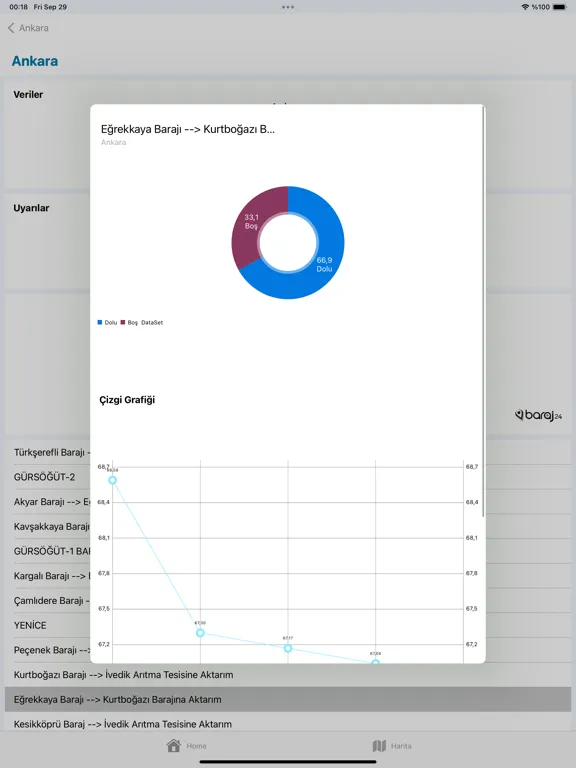Tap the Boş maroon legend swatch
Screen dimensions: 576x768
pyautogui.click(x=123, y=322)
